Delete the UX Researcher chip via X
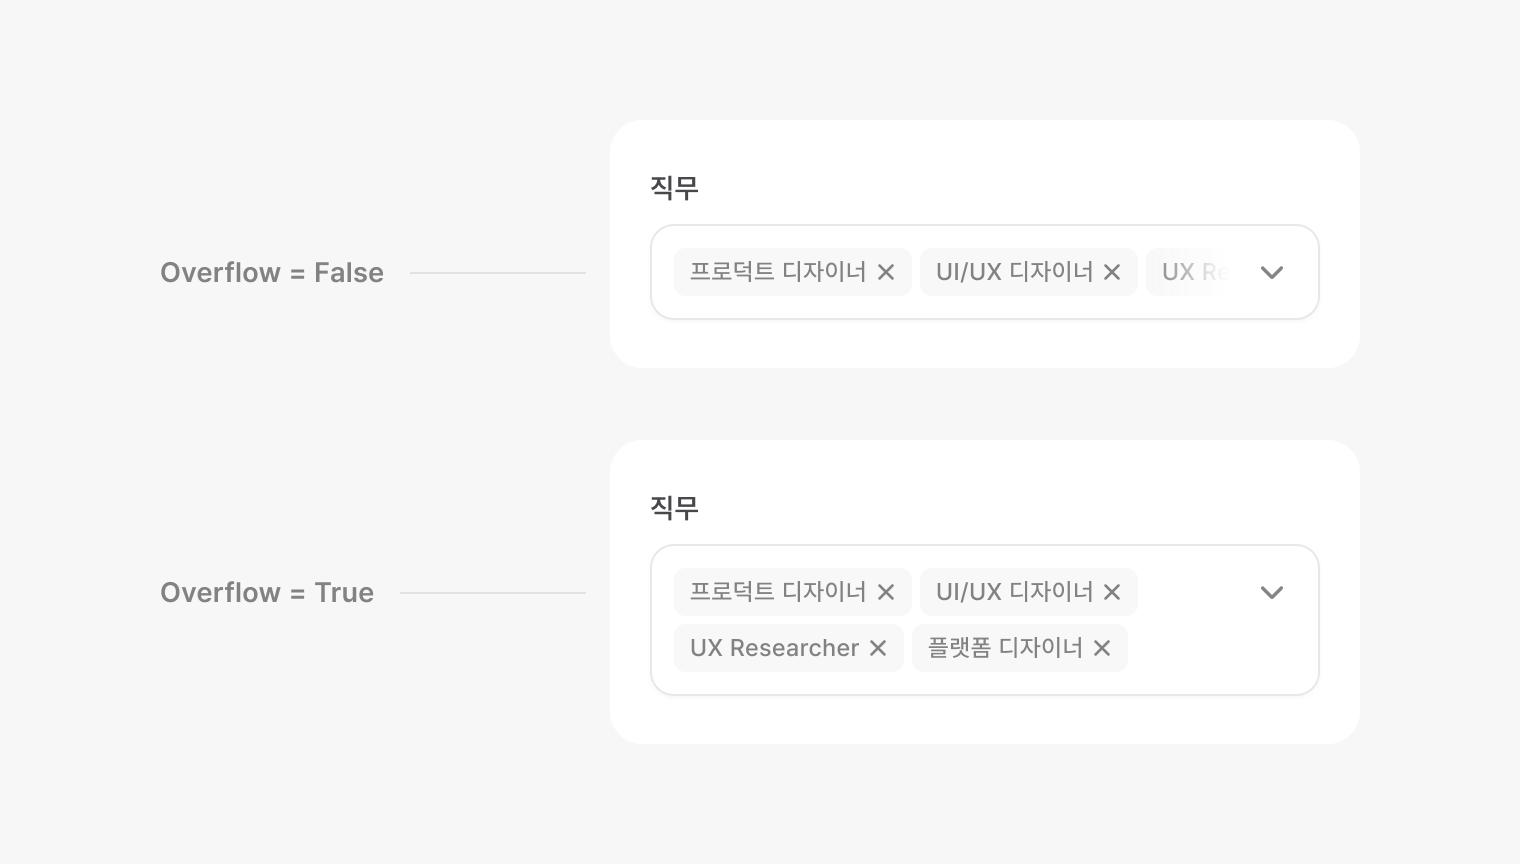Image resolution: width=1520 pixels, height=864 pixels. pos(878,648)
